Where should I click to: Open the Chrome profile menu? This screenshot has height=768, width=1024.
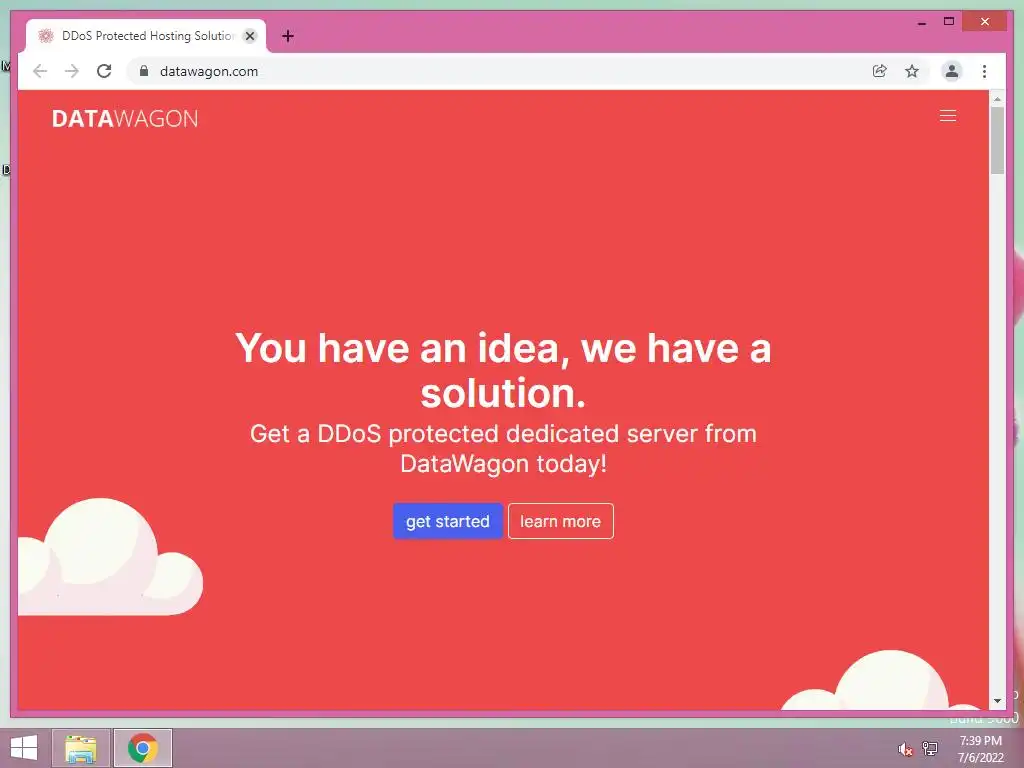click(x=952, y=71)
